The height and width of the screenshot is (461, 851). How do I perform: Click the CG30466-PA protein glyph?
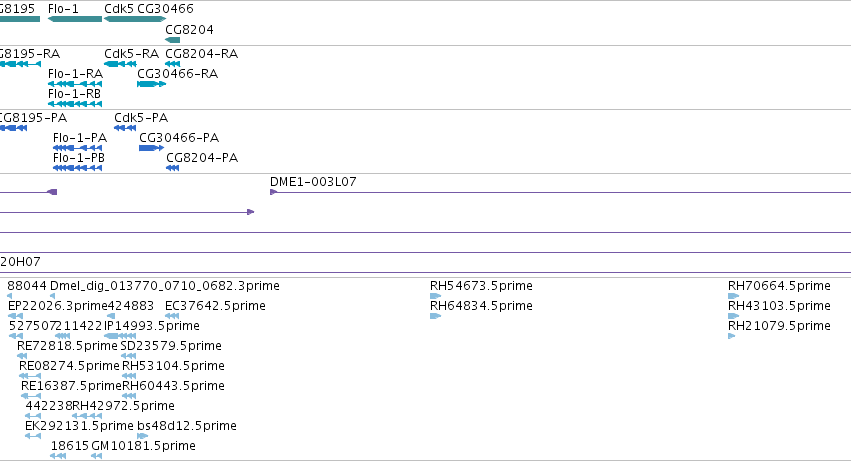[151, 148]
